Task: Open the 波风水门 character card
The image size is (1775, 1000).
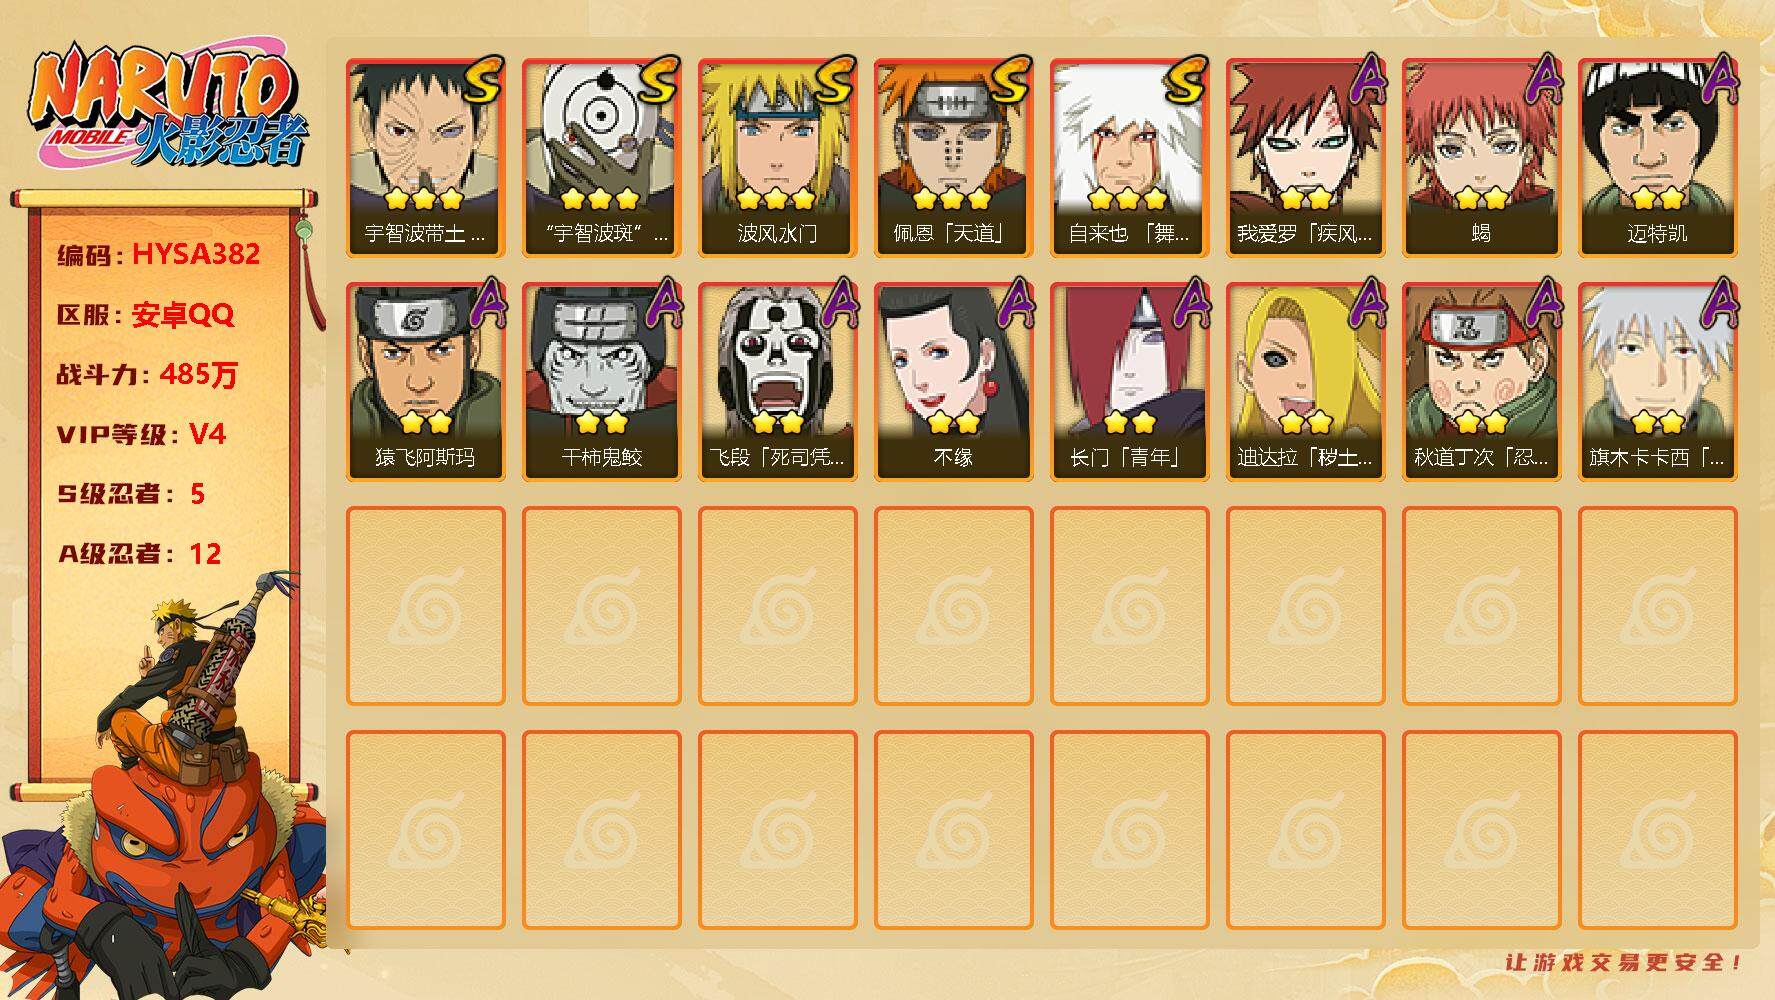Action: click(x=777, y=157)
